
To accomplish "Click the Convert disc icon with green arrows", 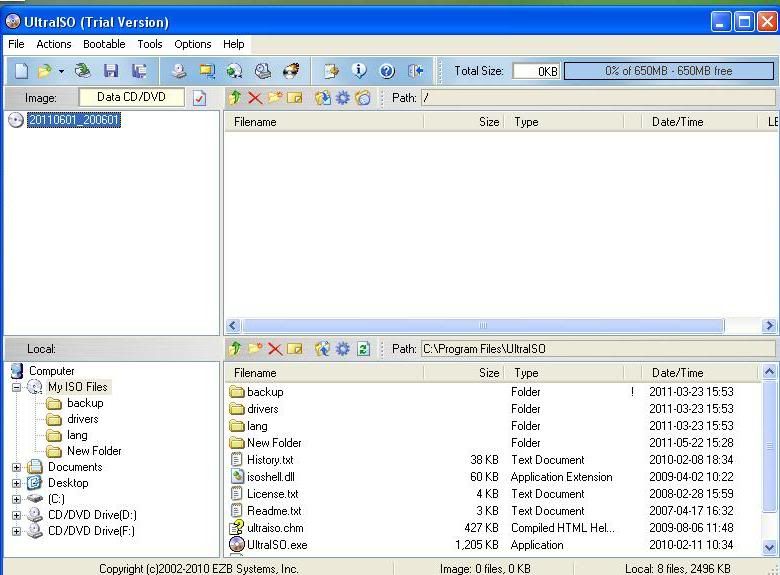I will click(234, 71).
